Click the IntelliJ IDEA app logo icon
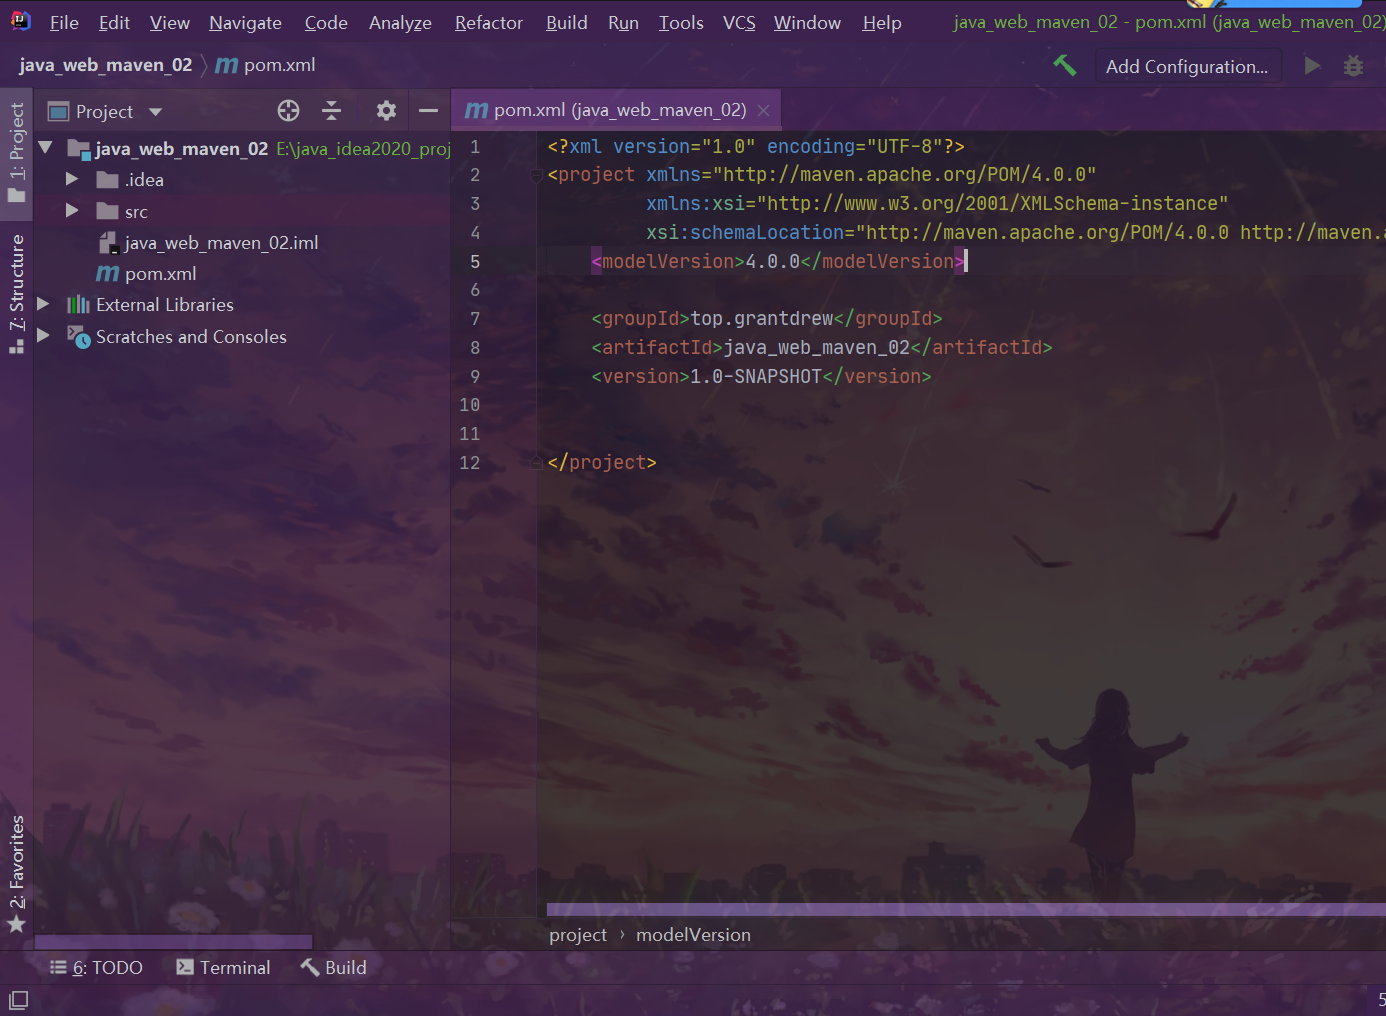This screenshot has width=1386, height=1016. coord(20,21)
